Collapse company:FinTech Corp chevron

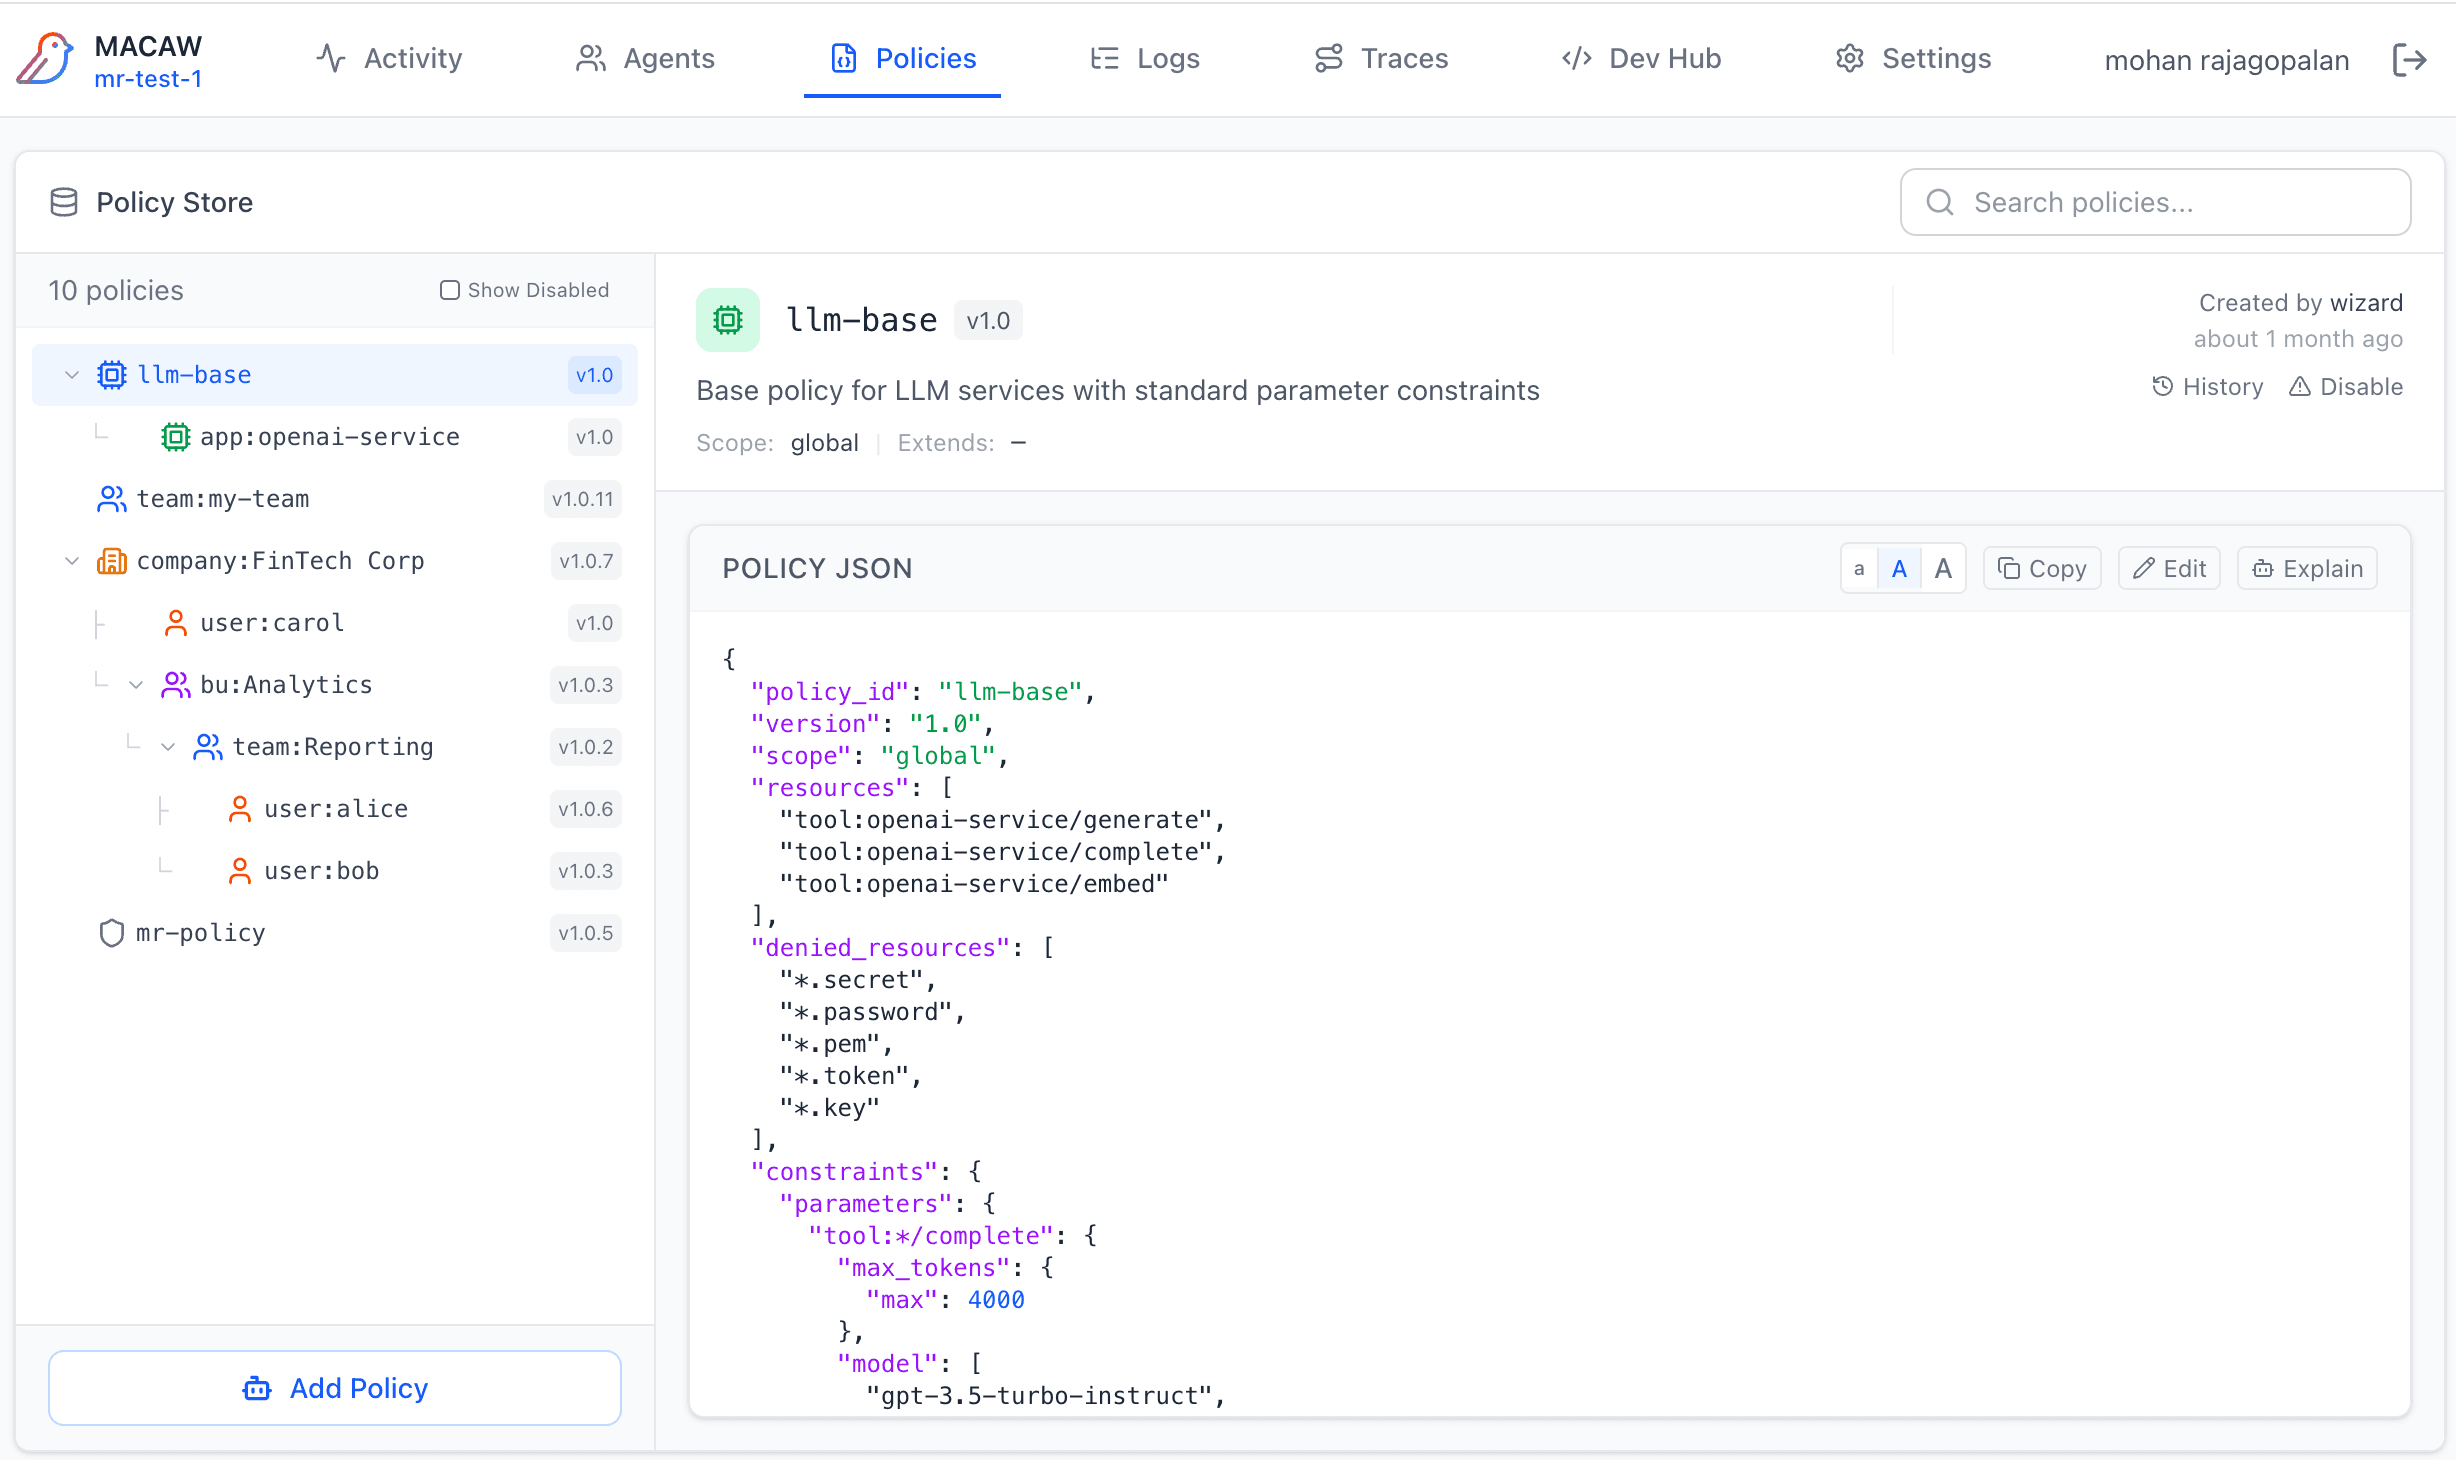(x=72, y=561)
